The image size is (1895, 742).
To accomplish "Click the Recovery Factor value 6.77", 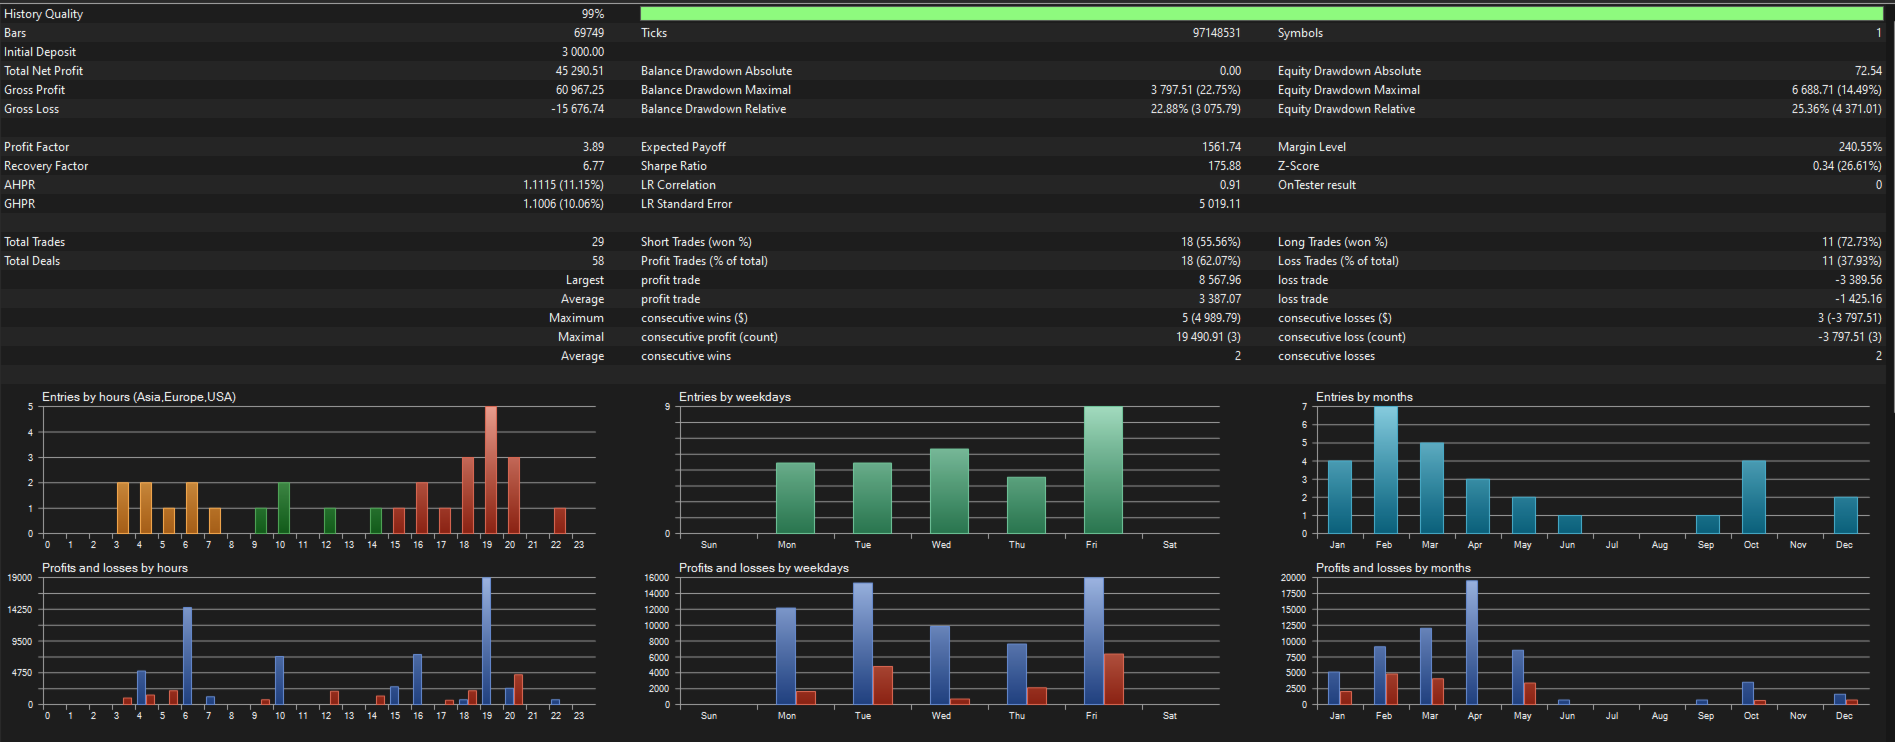I will coord(594,166).
